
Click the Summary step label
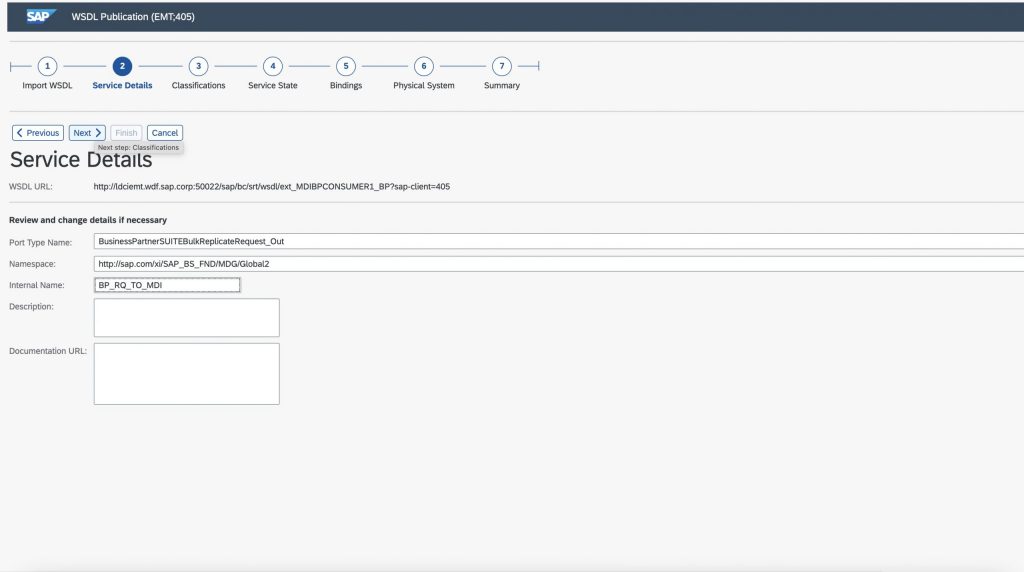pos(502,86)
